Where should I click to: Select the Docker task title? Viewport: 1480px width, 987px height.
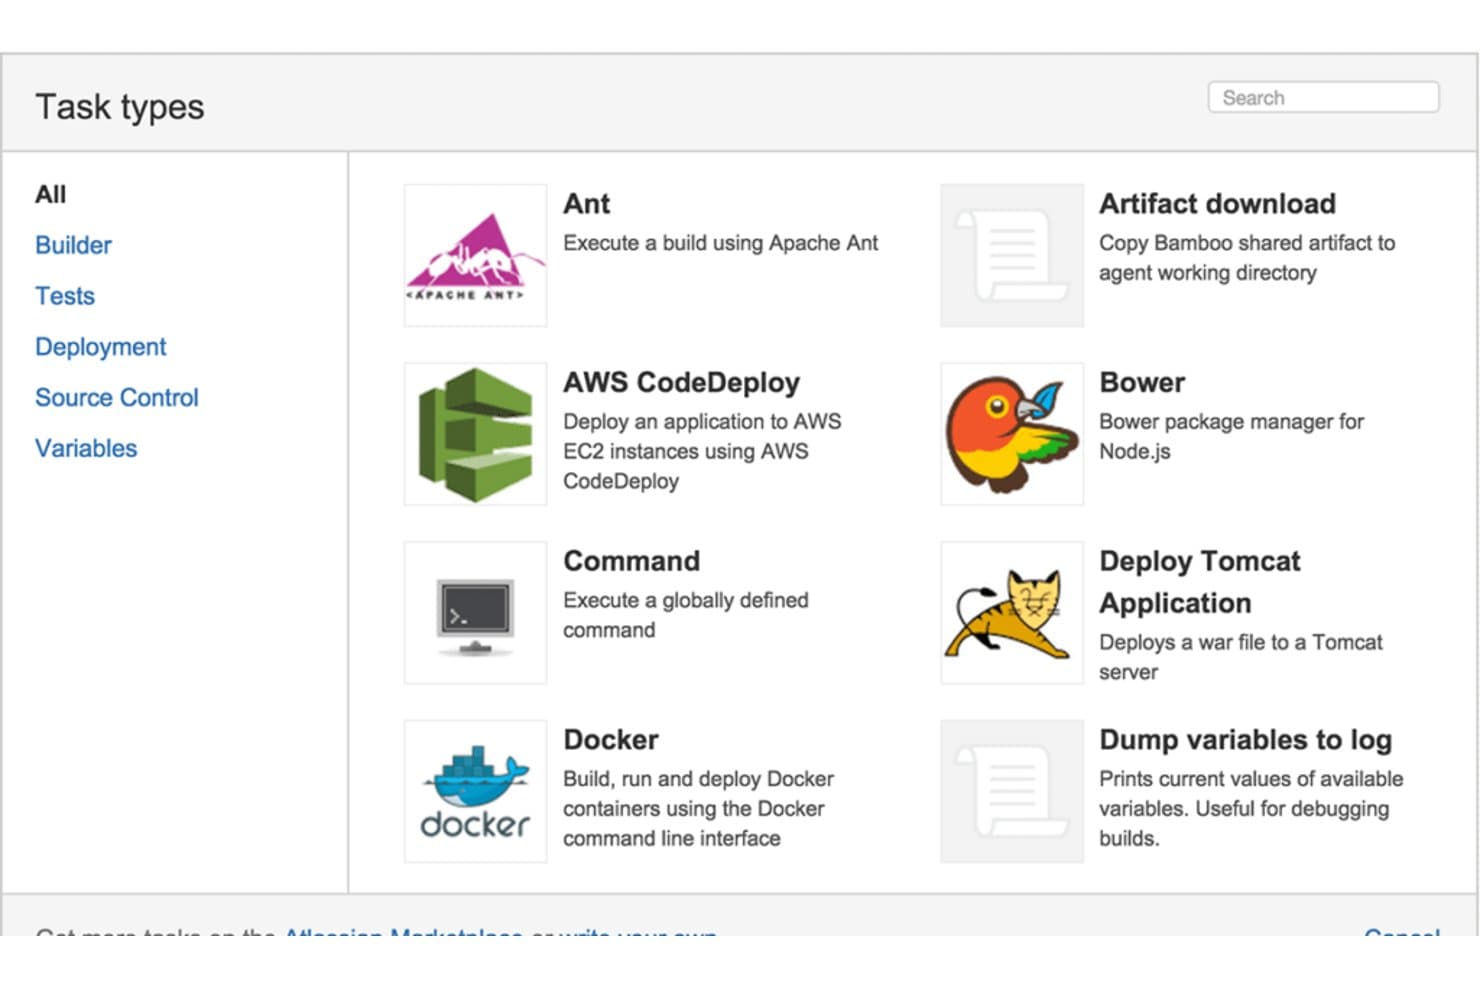[611, 740]
